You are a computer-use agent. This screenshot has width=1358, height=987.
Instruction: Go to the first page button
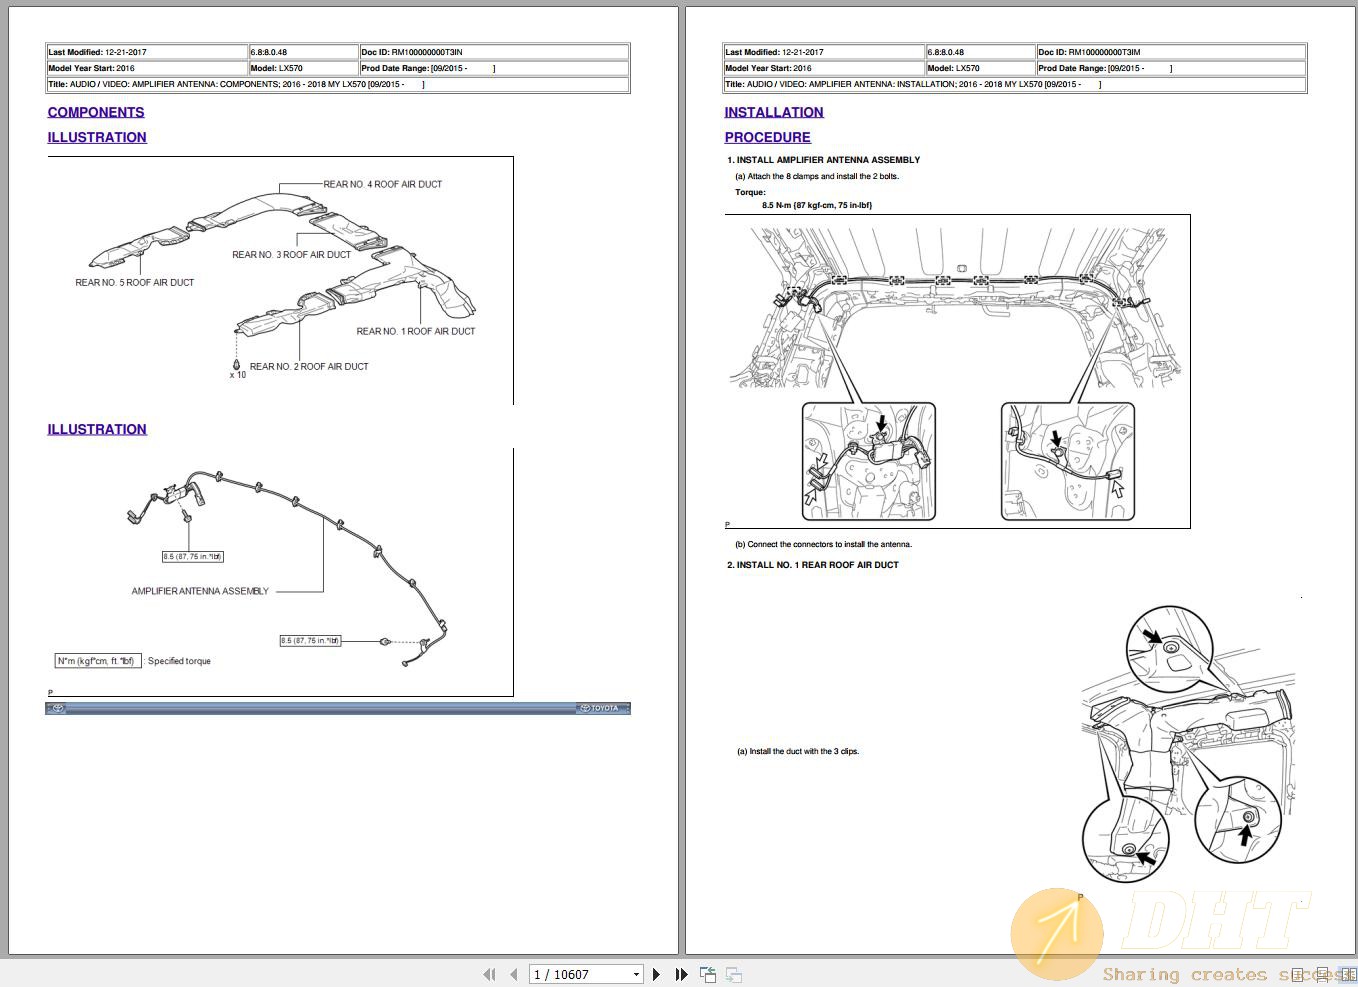point(489,974)
